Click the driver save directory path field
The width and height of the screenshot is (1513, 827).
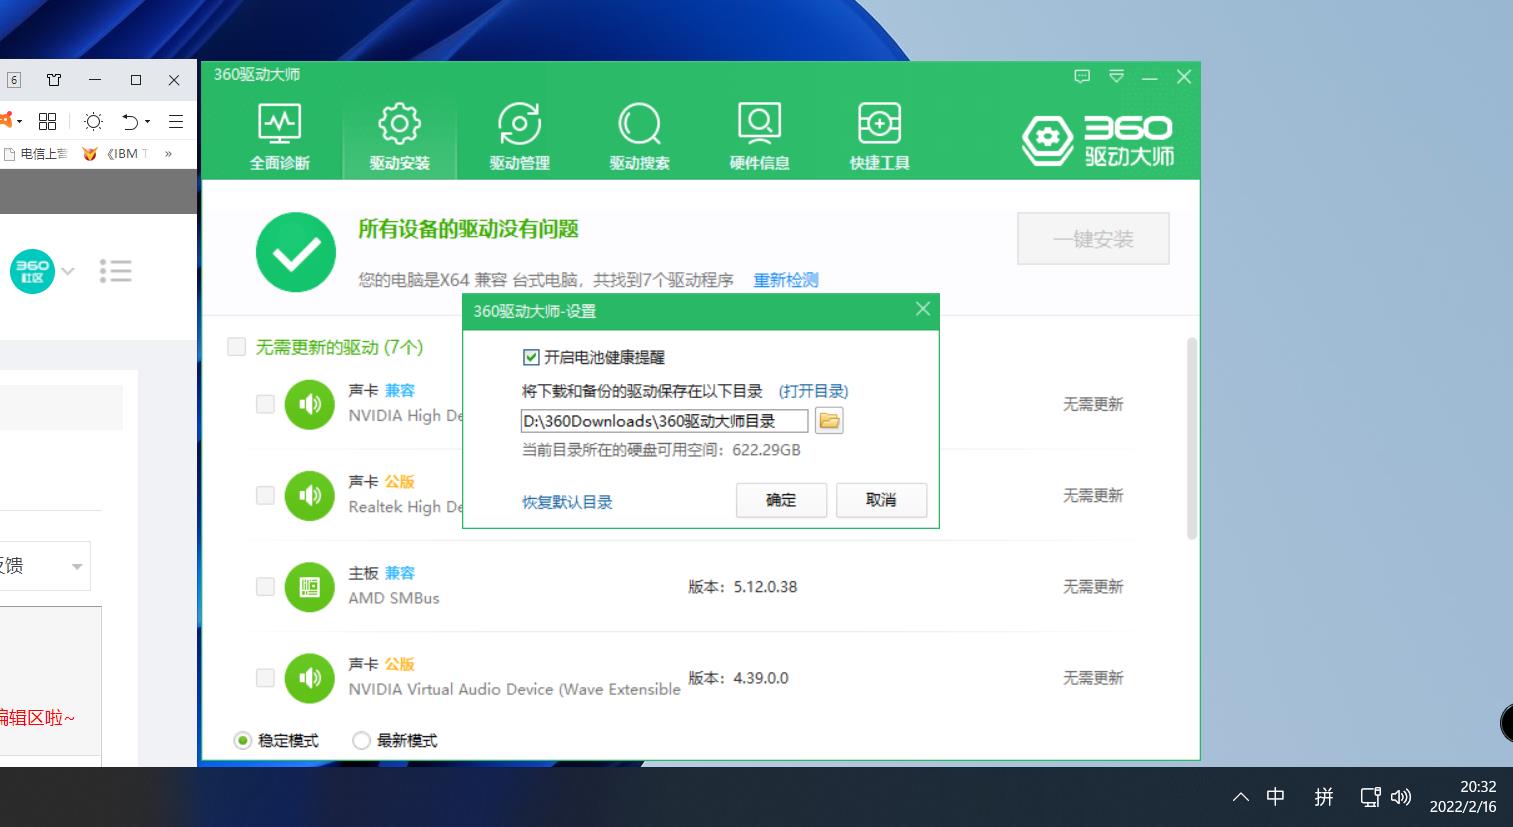click(664, 421)
